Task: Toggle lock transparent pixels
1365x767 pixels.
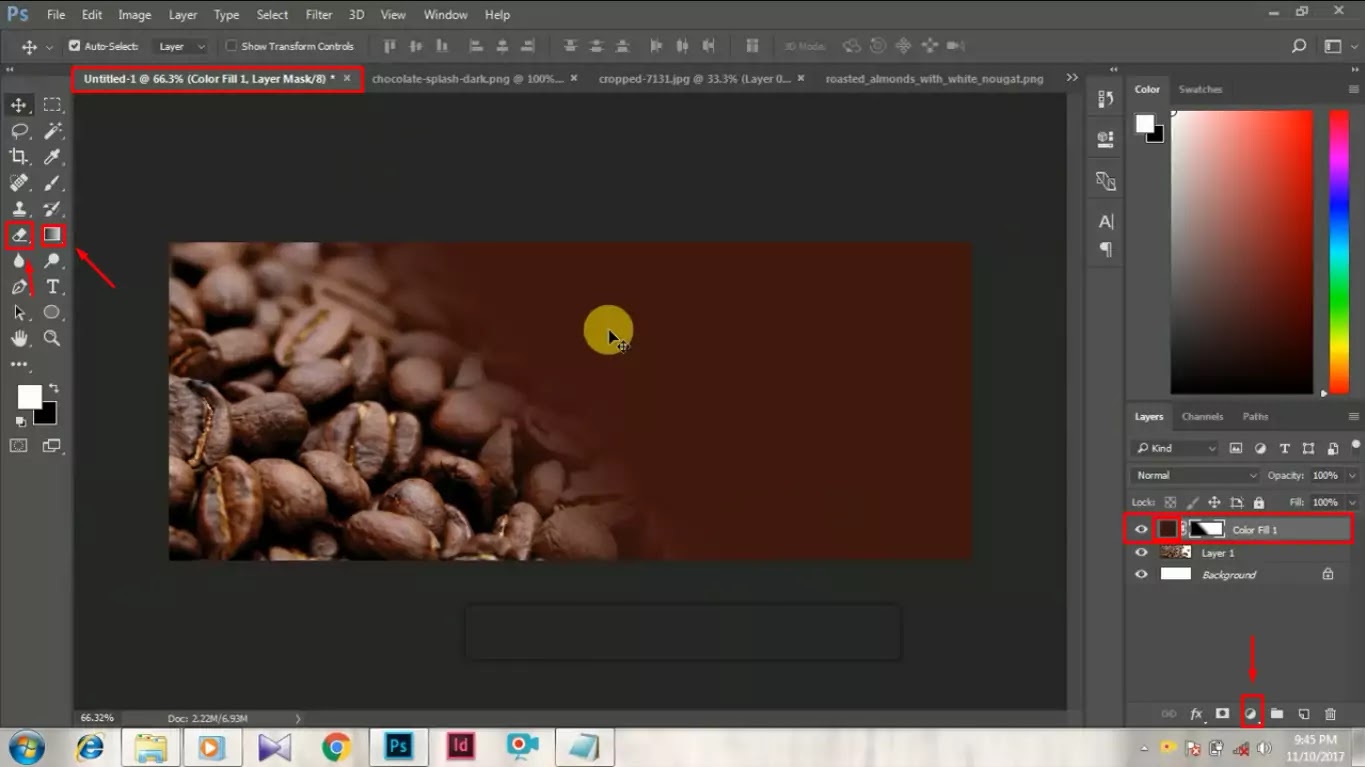Action: pos(1170,502)
